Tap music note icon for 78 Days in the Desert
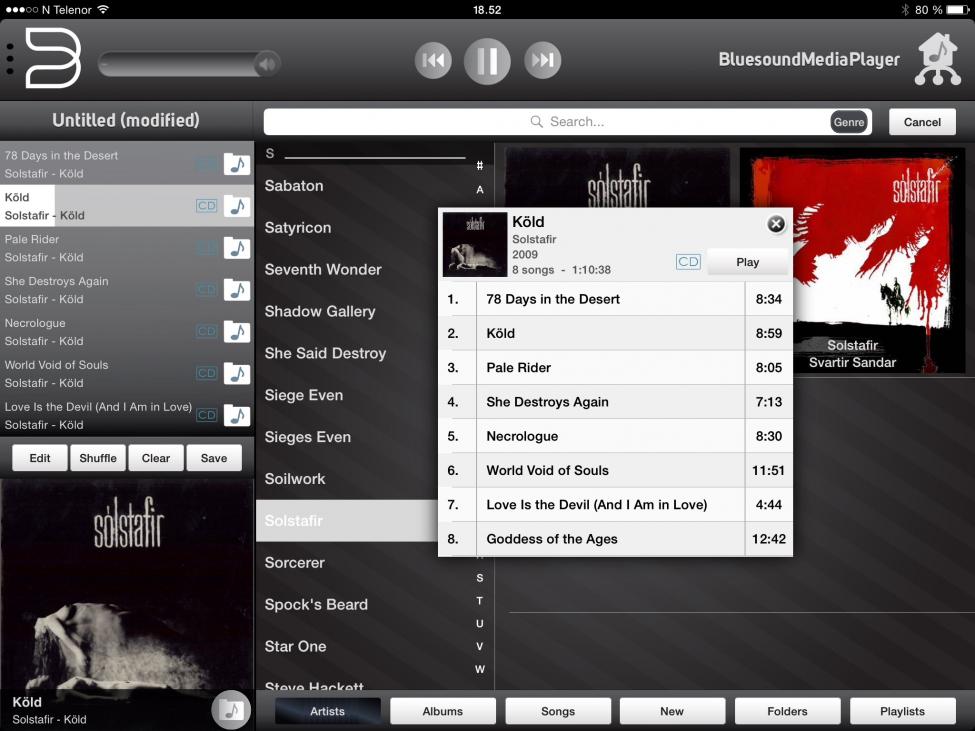 click(x=237, y=164)
